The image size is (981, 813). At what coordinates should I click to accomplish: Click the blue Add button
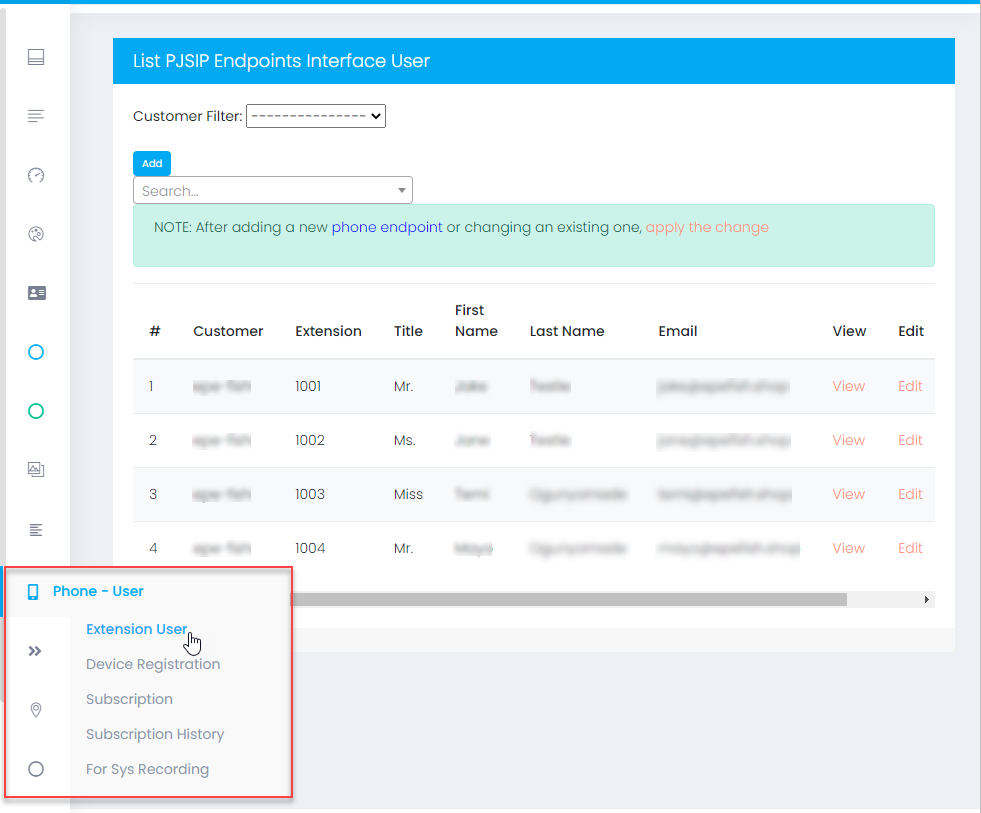pyautogui.click(x=152, y=163)
